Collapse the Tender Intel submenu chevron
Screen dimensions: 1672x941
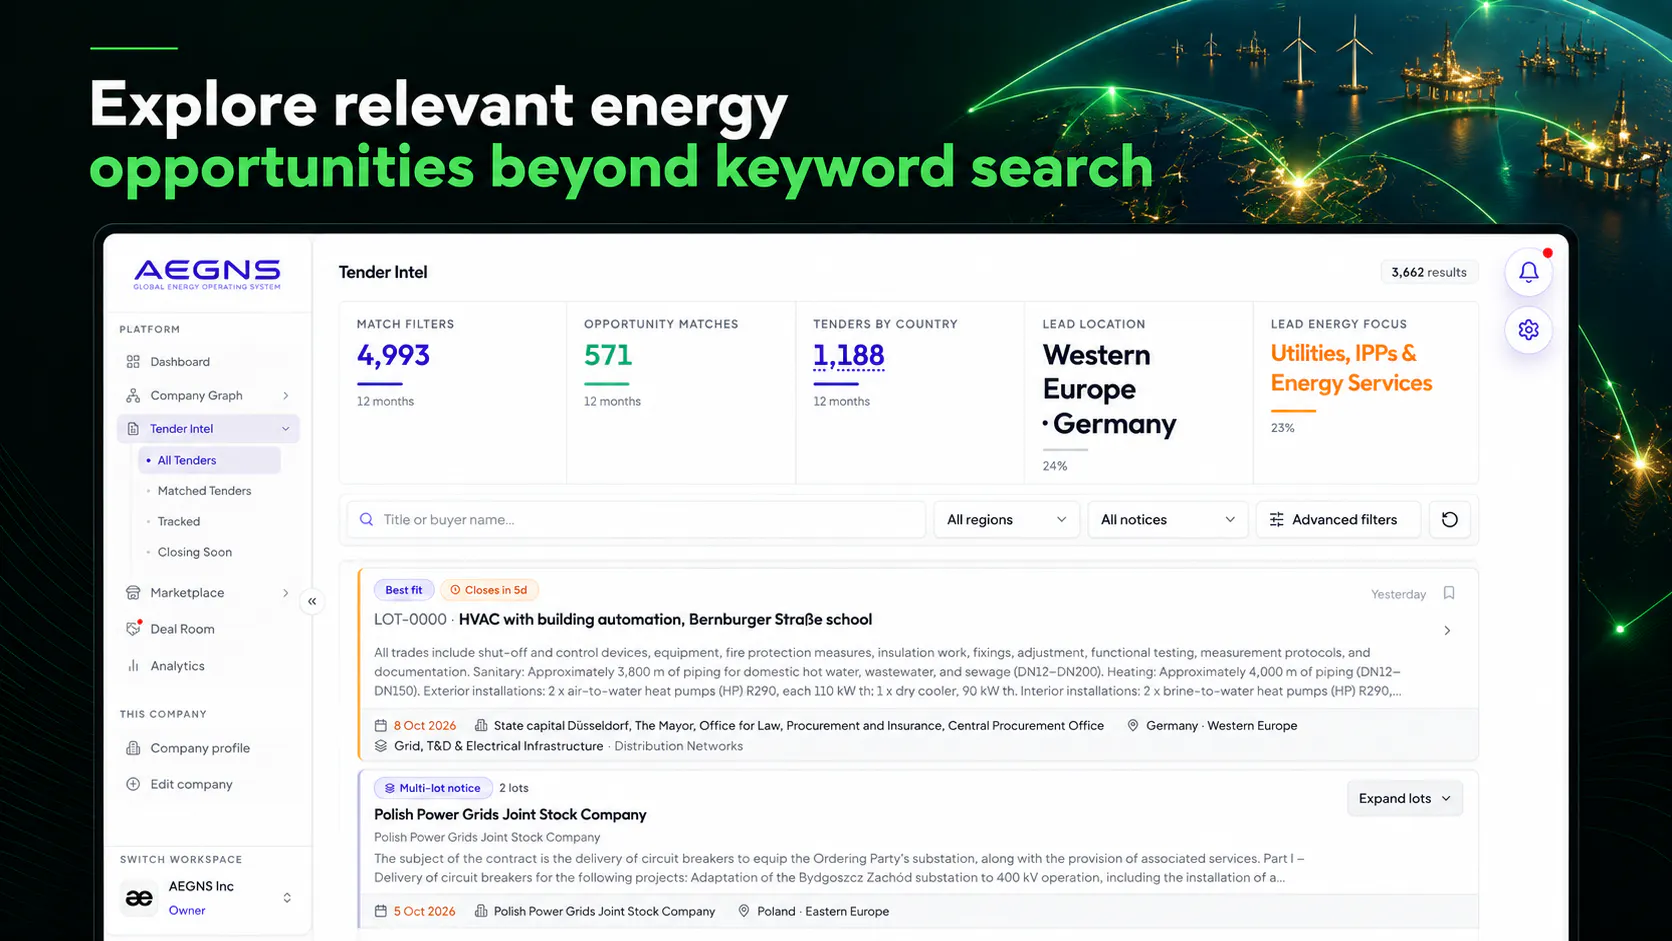tap(286, 429)
